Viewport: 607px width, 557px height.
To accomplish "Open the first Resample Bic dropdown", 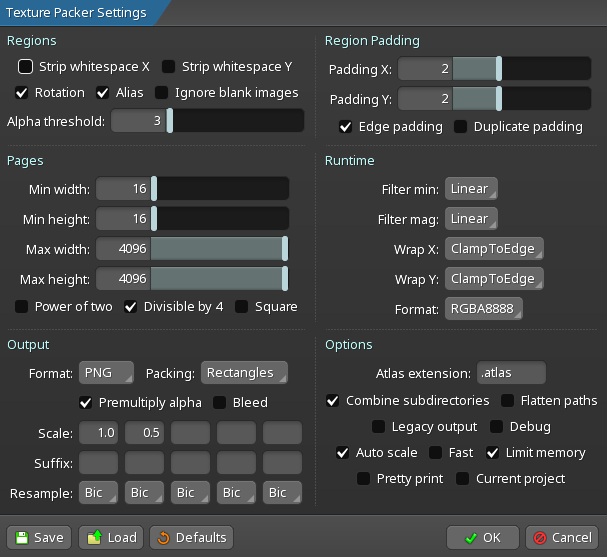I will pyautogui.click(x=98, y=492).
